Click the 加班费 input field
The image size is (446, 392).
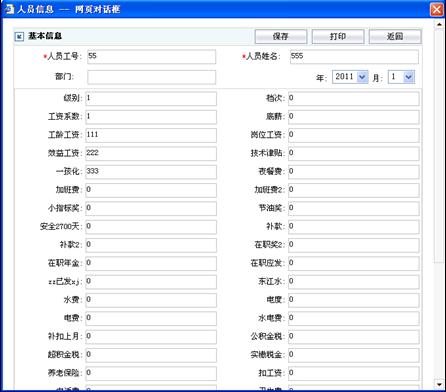(x=151, y=190)
